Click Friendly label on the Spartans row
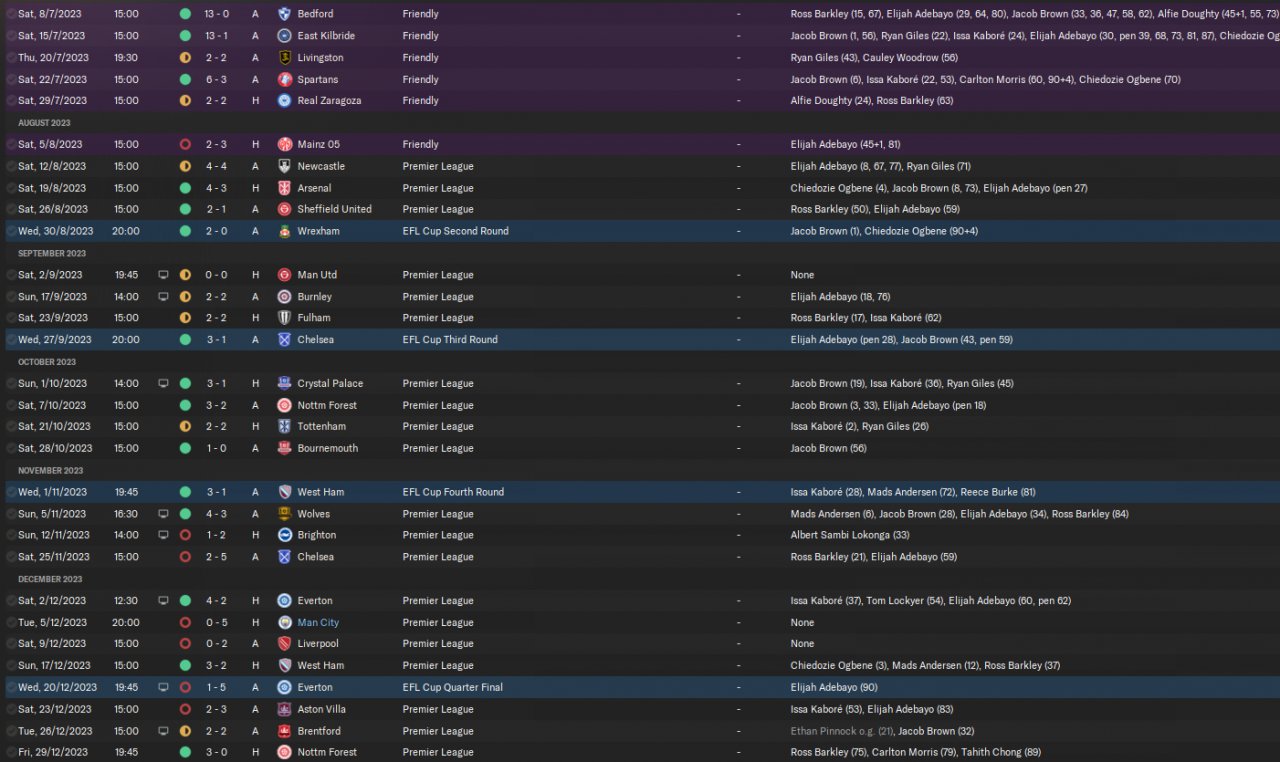Image resolution: width=1280 pixels, height=762 pixels. point(420,80)
